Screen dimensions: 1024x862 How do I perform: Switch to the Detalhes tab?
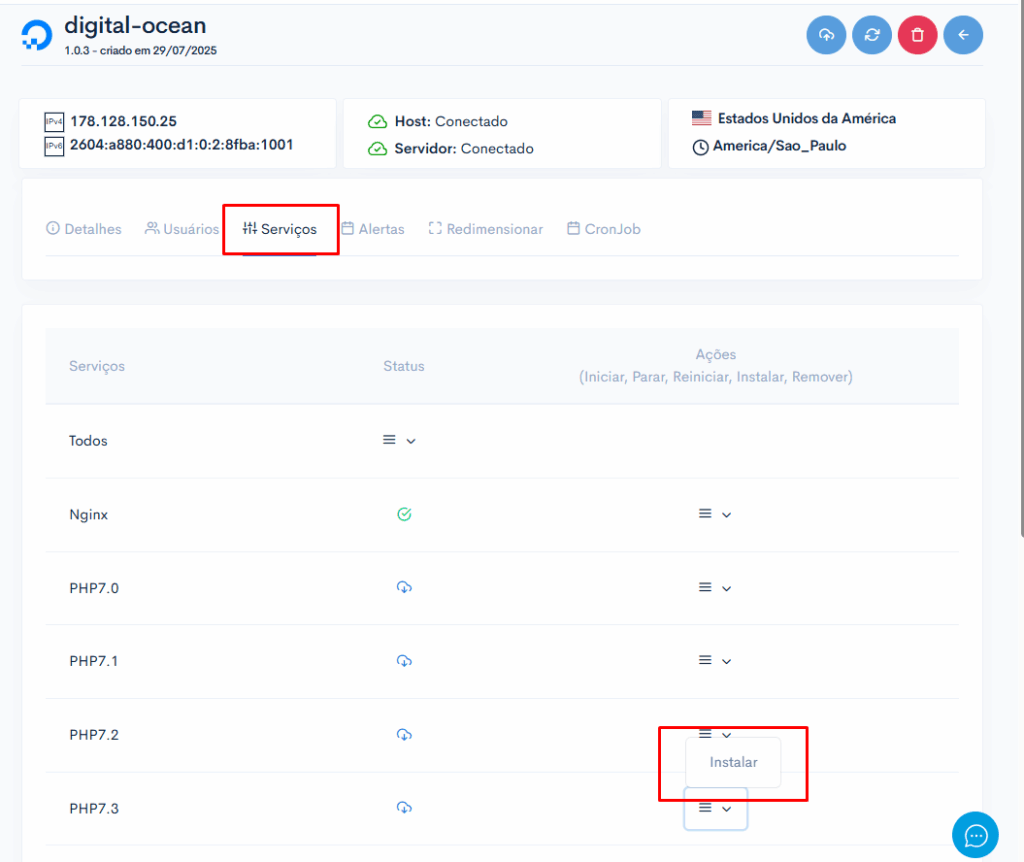(84, 229)
